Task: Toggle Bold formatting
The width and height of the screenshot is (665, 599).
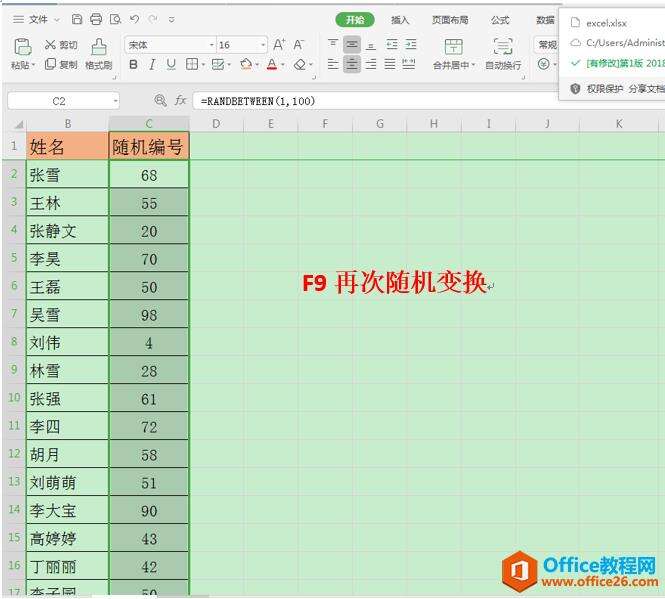Action: (133, 64)
